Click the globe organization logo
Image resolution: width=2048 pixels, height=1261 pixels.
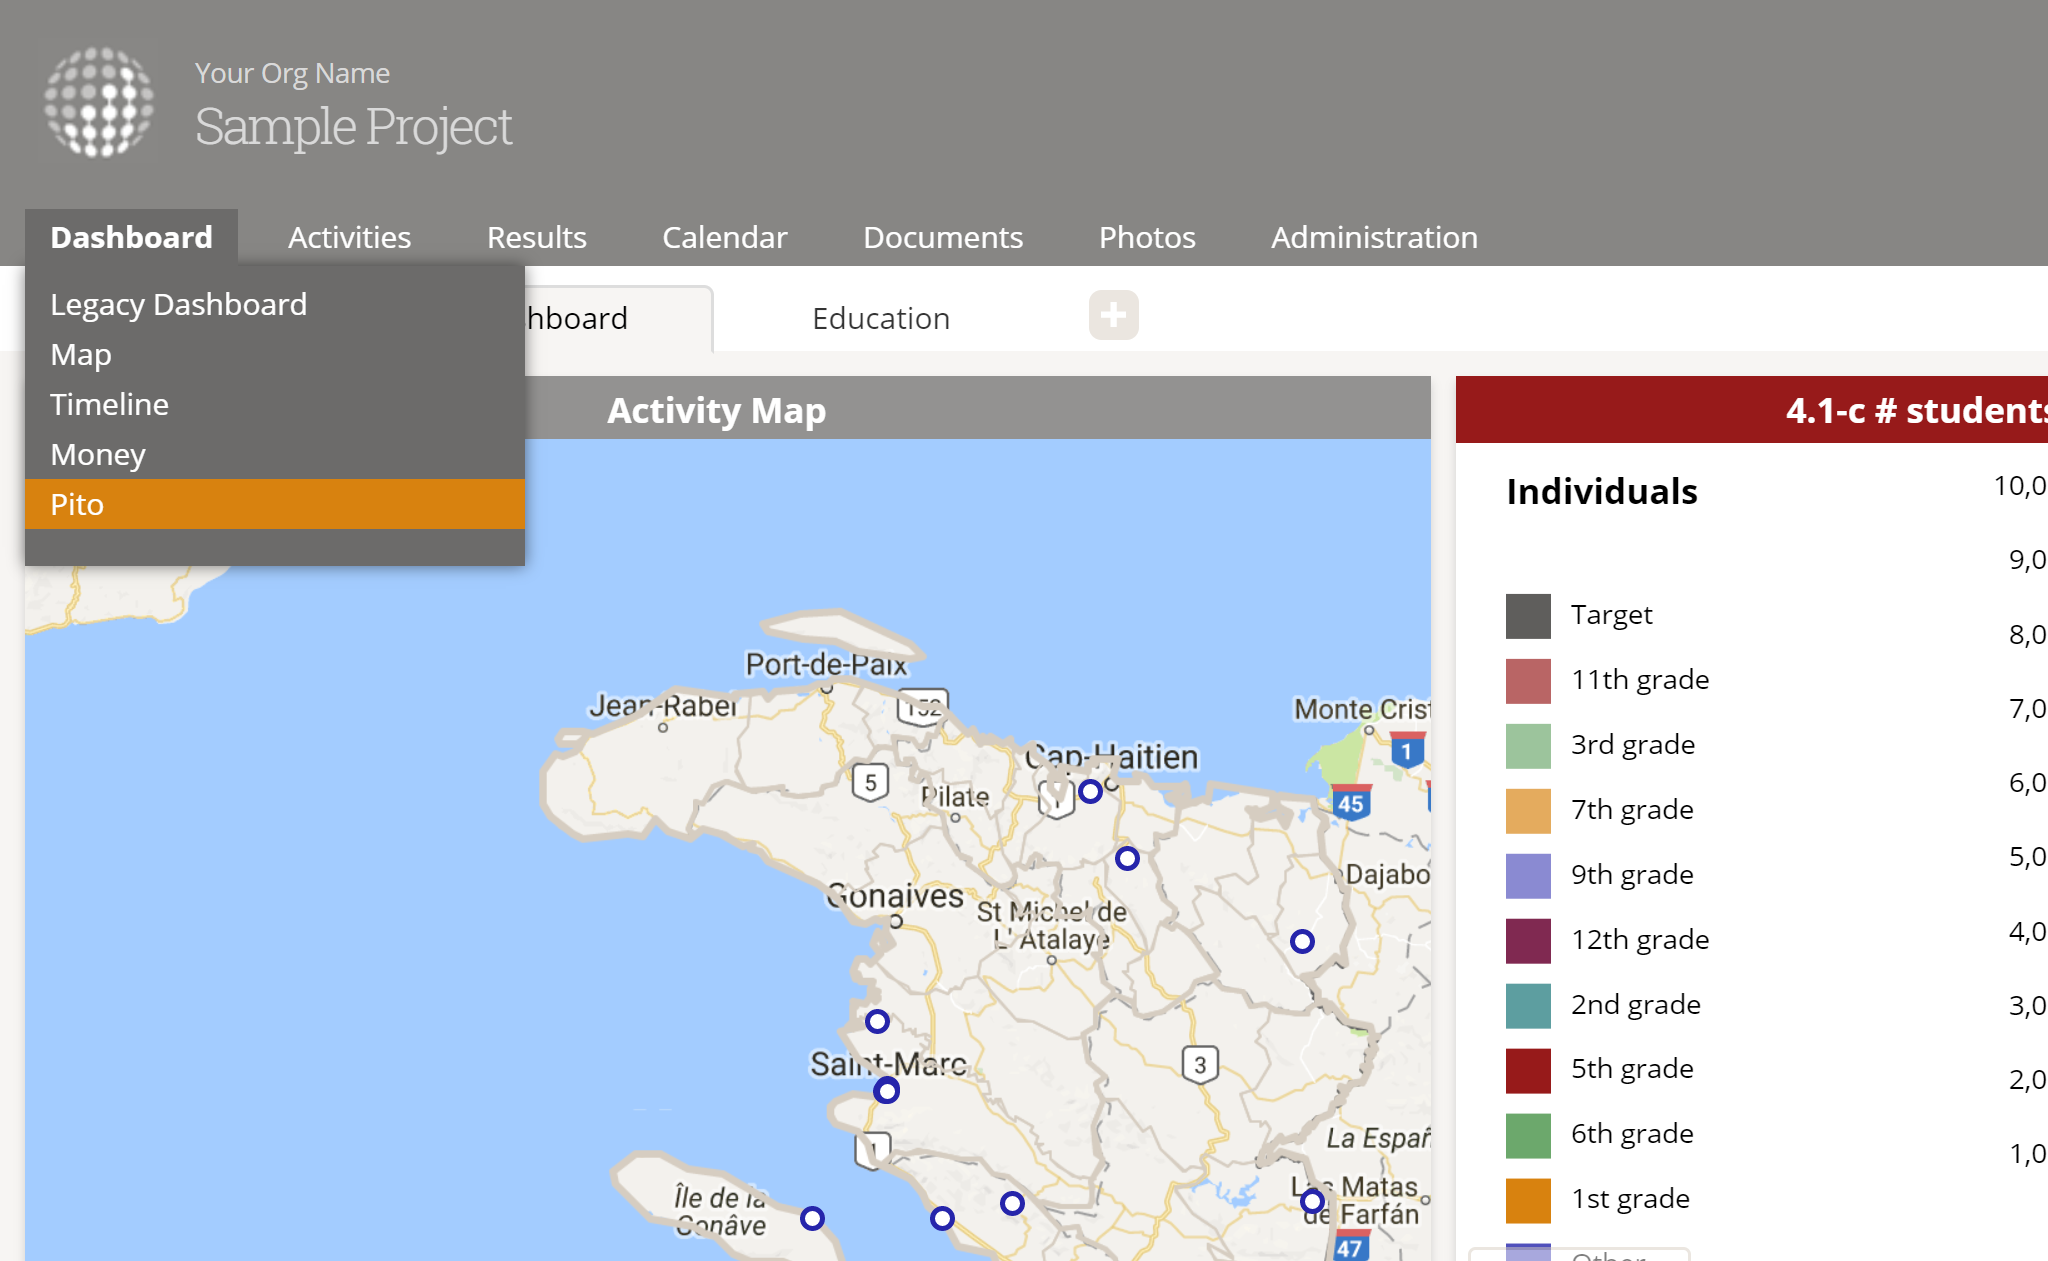[x=99, y=102]
